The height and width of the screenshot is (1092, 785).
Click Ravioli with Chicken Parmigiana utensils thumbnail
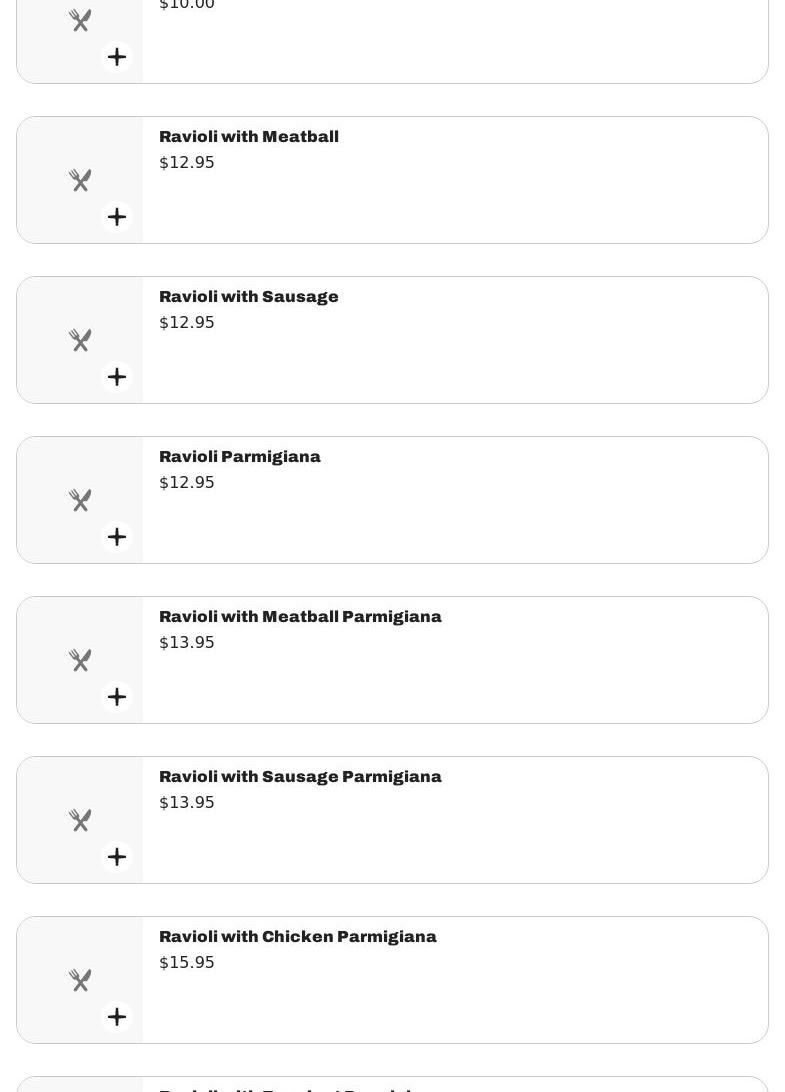pyautogui.click(x=80, y=980)
